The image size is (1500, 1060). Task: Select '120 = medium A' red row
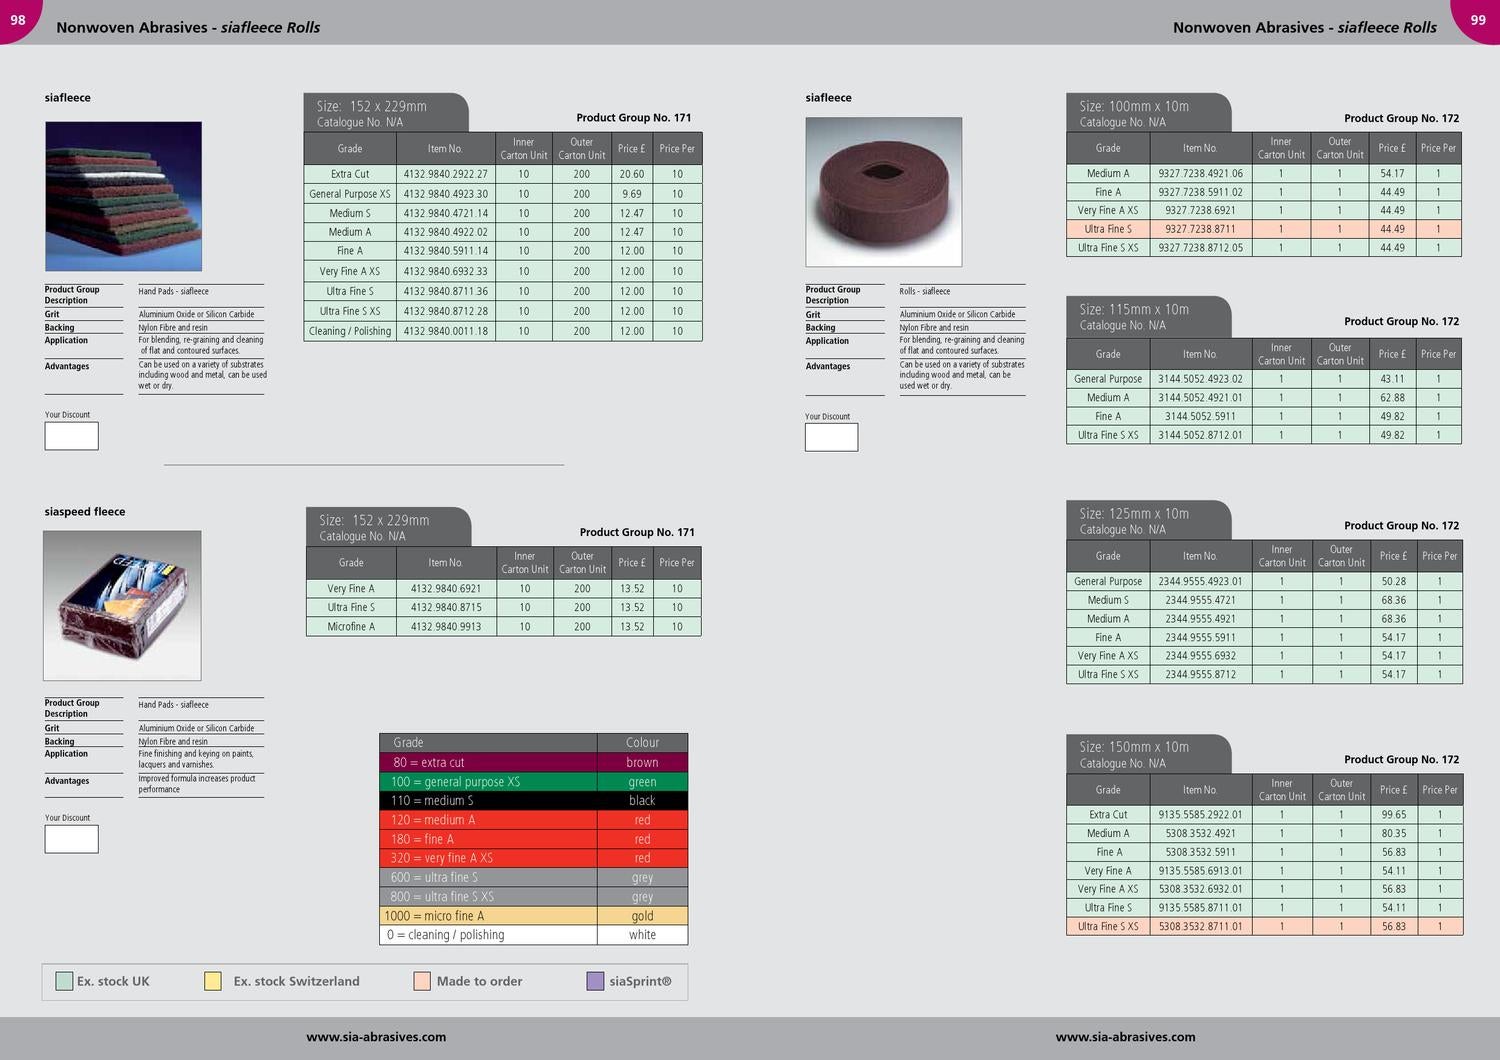tap(534, 820)
